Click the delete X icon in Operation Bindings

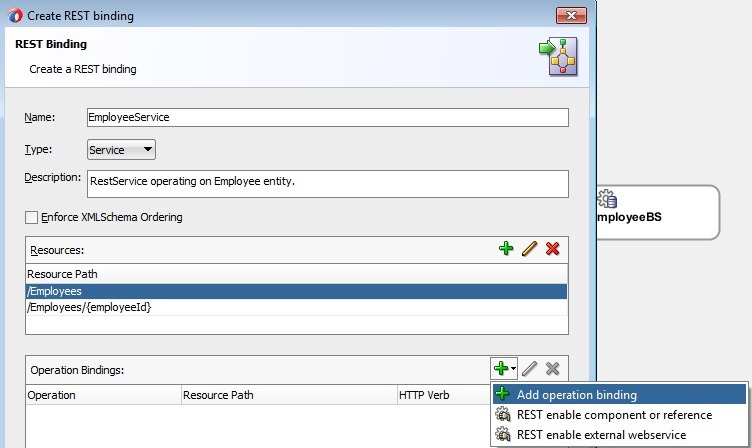[552, 369]
